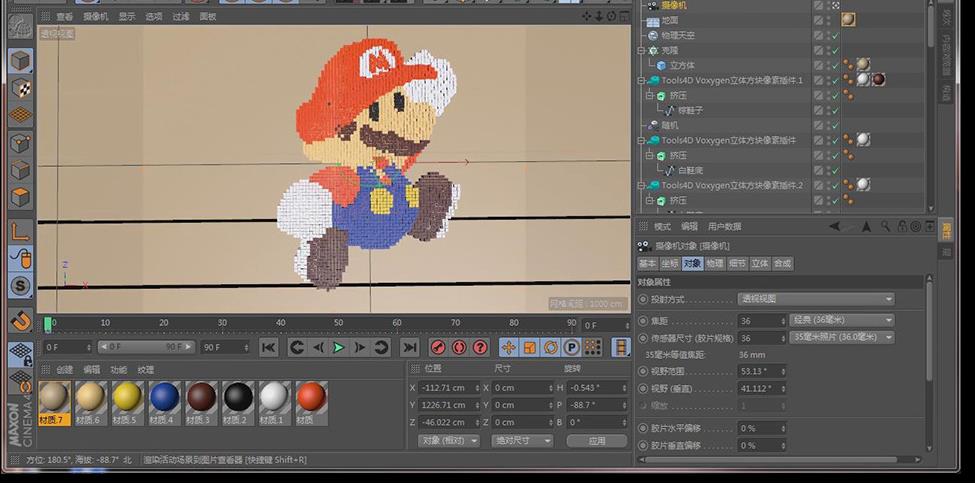Switch to the 合成 attribute tab

pos(782,264)
